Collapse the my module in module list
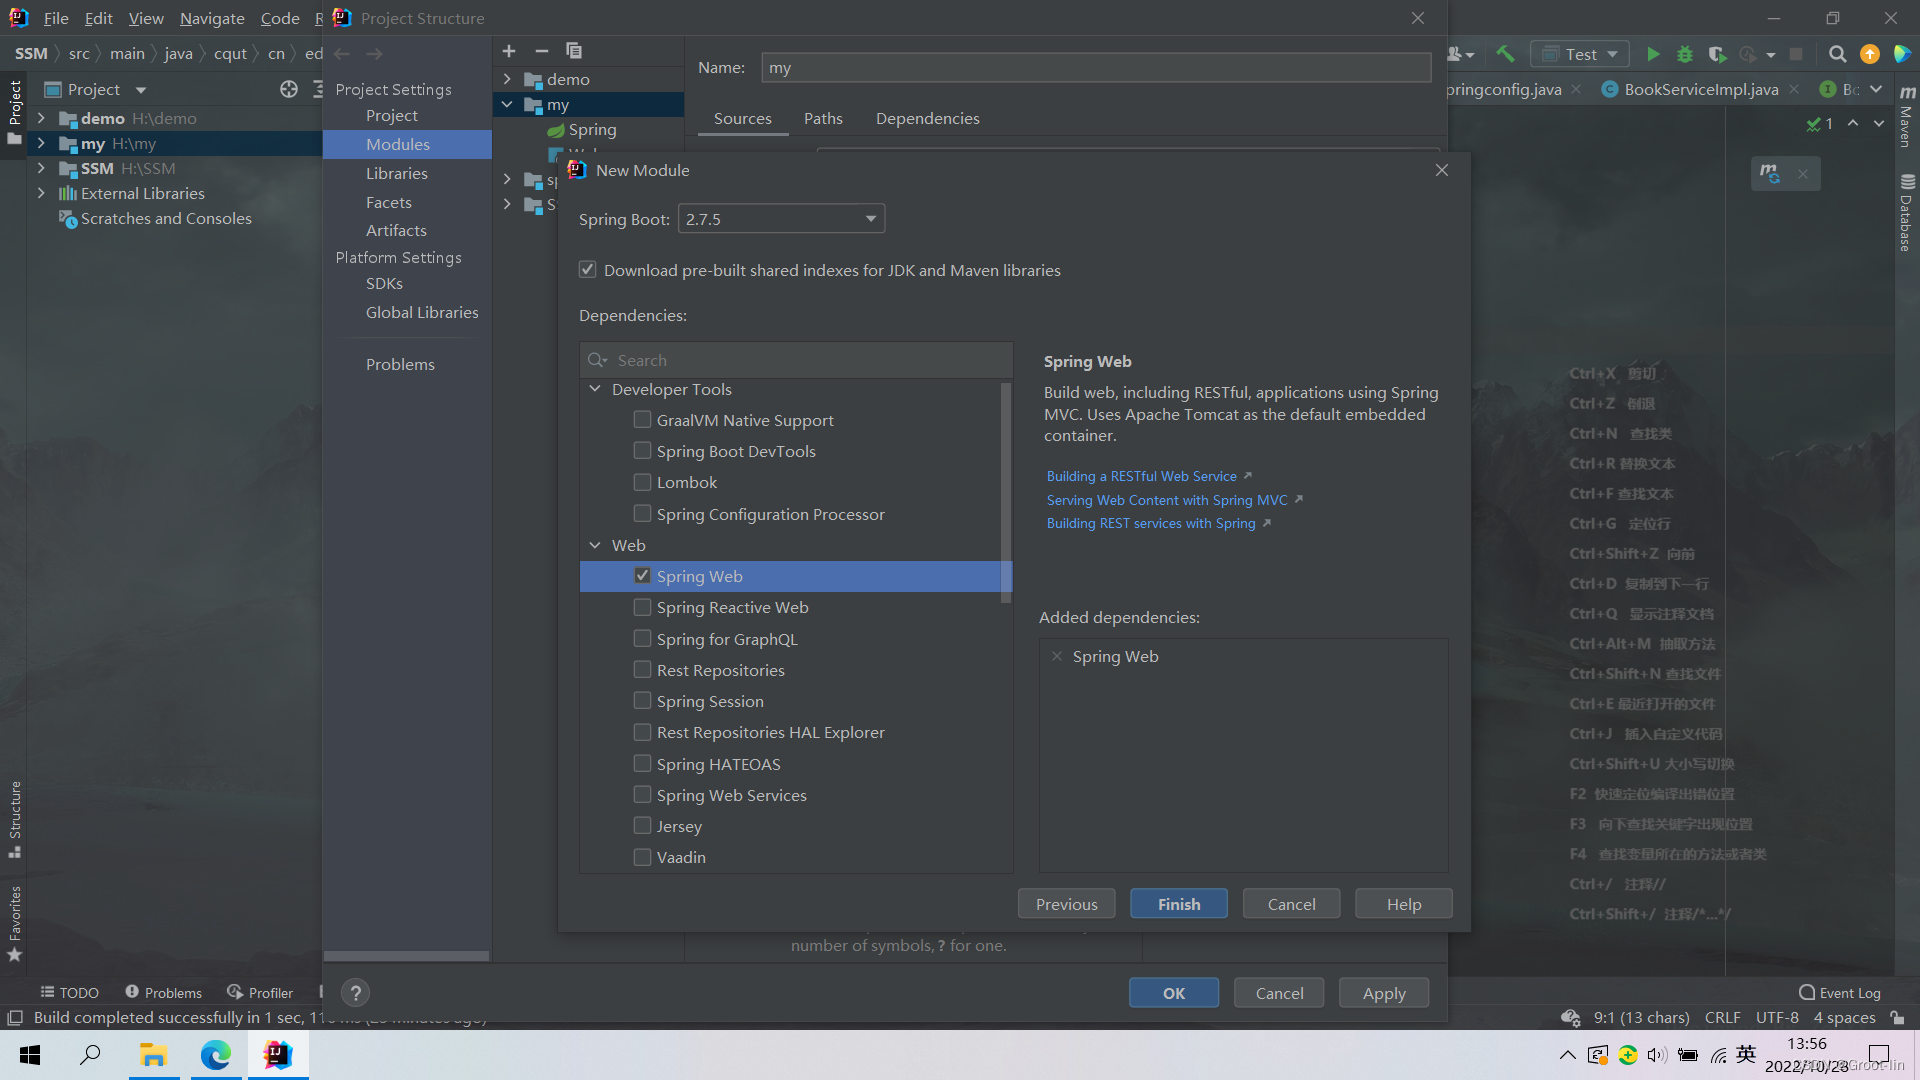 (x=507, y=104)
